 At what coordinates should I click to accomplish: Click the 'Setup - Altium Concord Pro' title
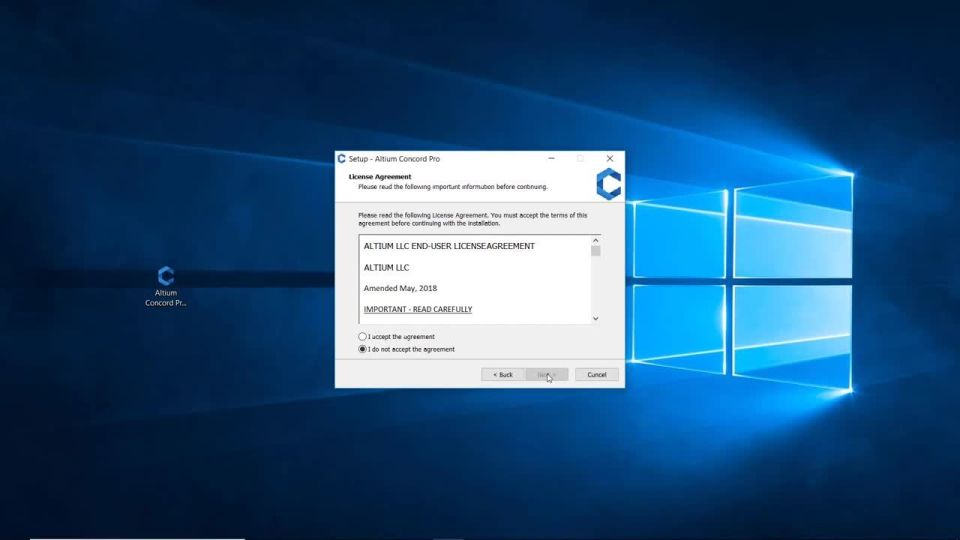point(394,159)
